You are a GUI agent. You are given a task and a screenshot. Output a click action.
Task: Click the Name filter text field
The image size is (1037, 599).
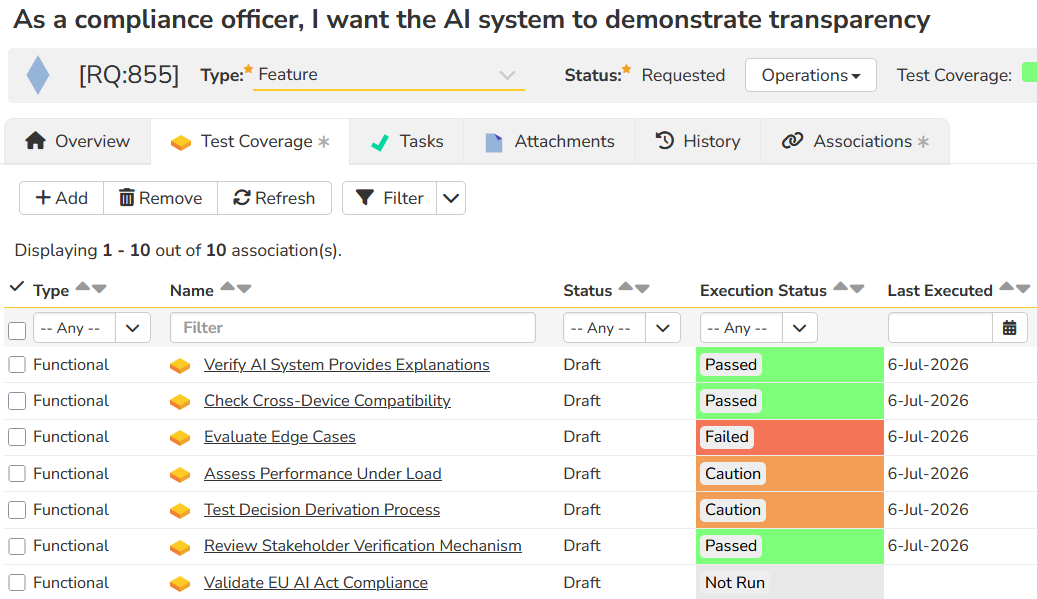(x=353, y=328)
